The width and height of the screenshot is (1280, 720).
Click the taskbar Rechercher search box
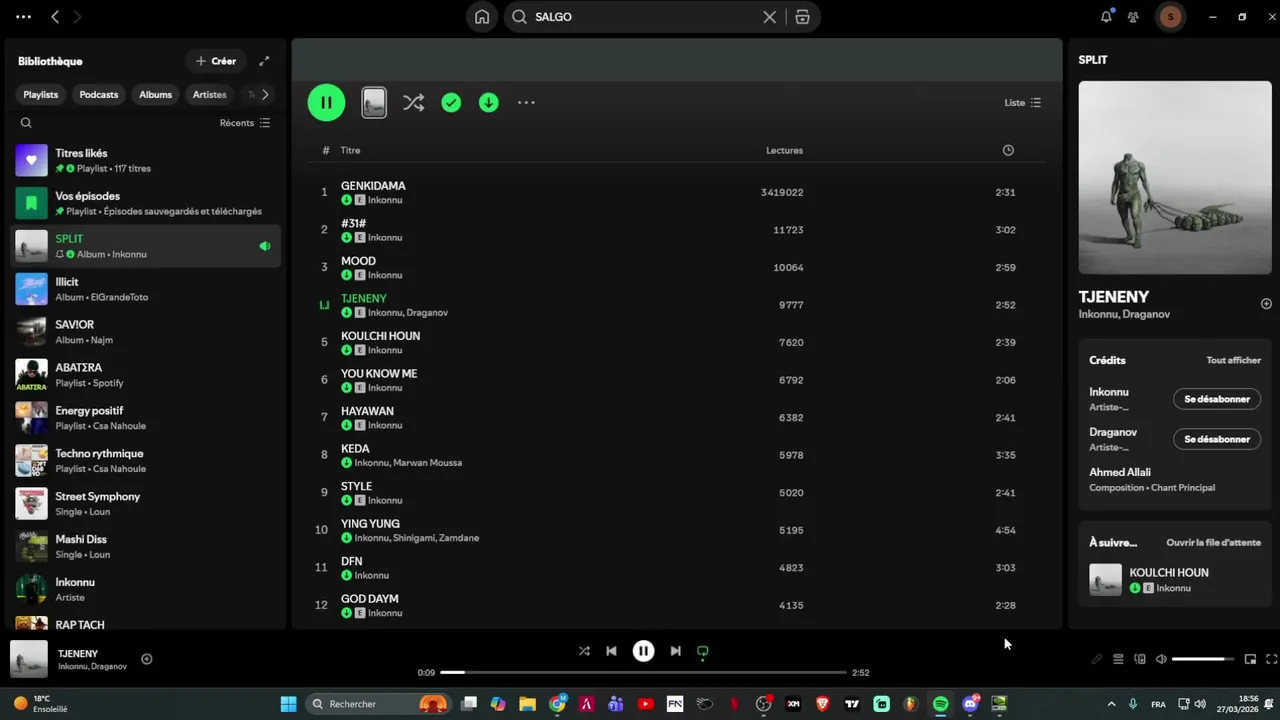click(378, 704)
